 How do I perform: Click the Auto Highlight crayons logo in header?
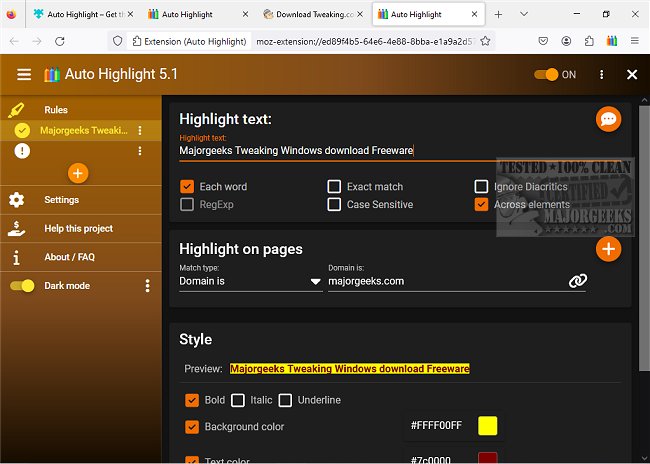(52, 75)
